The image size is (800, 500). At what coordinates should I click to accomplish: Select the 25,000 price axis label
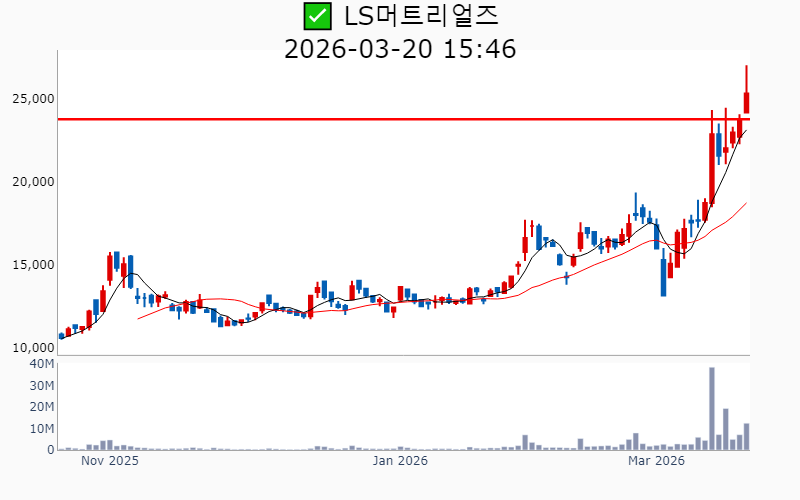pos(33,99)
